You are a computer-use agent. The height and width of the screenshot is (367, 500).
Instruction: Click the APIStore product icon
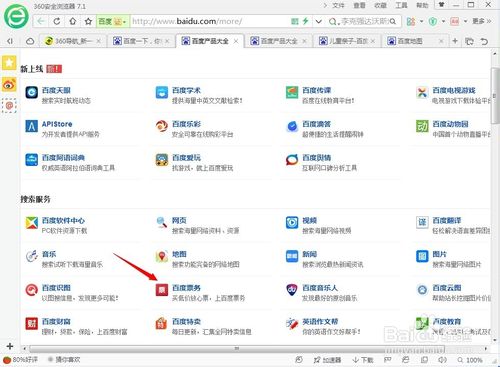point(32,126)
